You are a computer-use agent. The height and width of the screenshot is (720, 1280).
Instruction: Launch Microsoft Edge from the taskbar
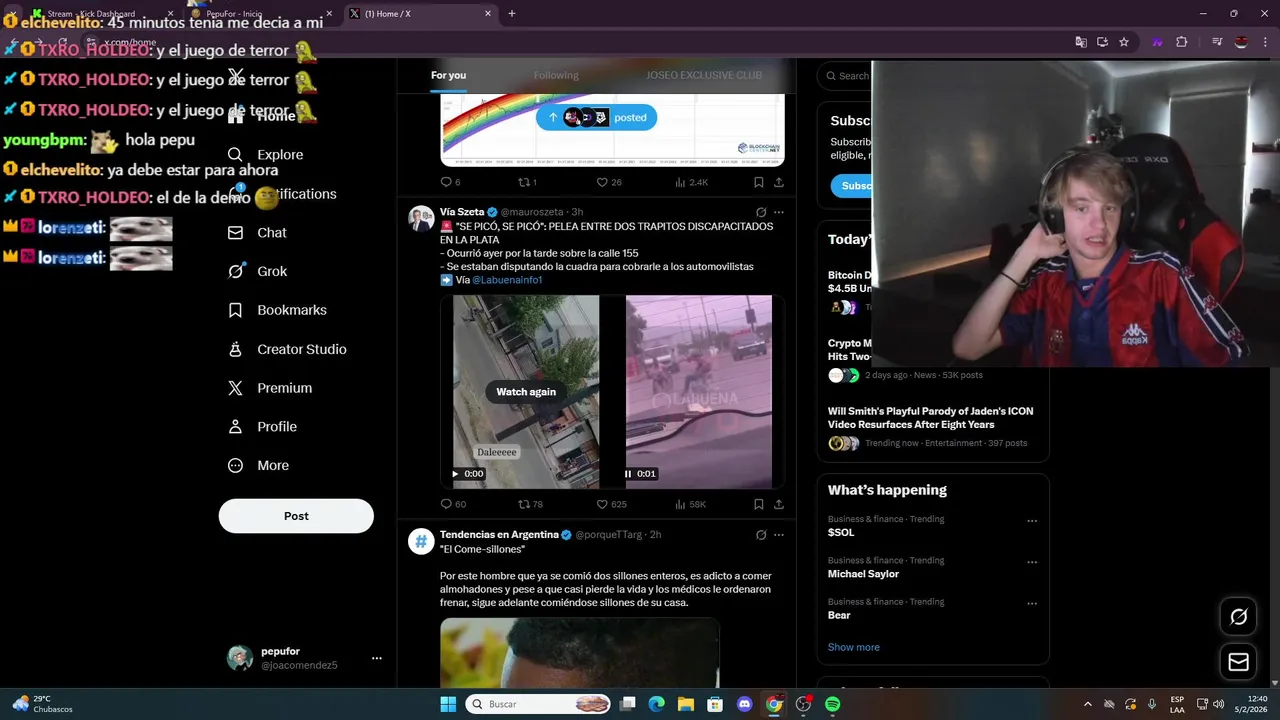[x=656, y=704]
